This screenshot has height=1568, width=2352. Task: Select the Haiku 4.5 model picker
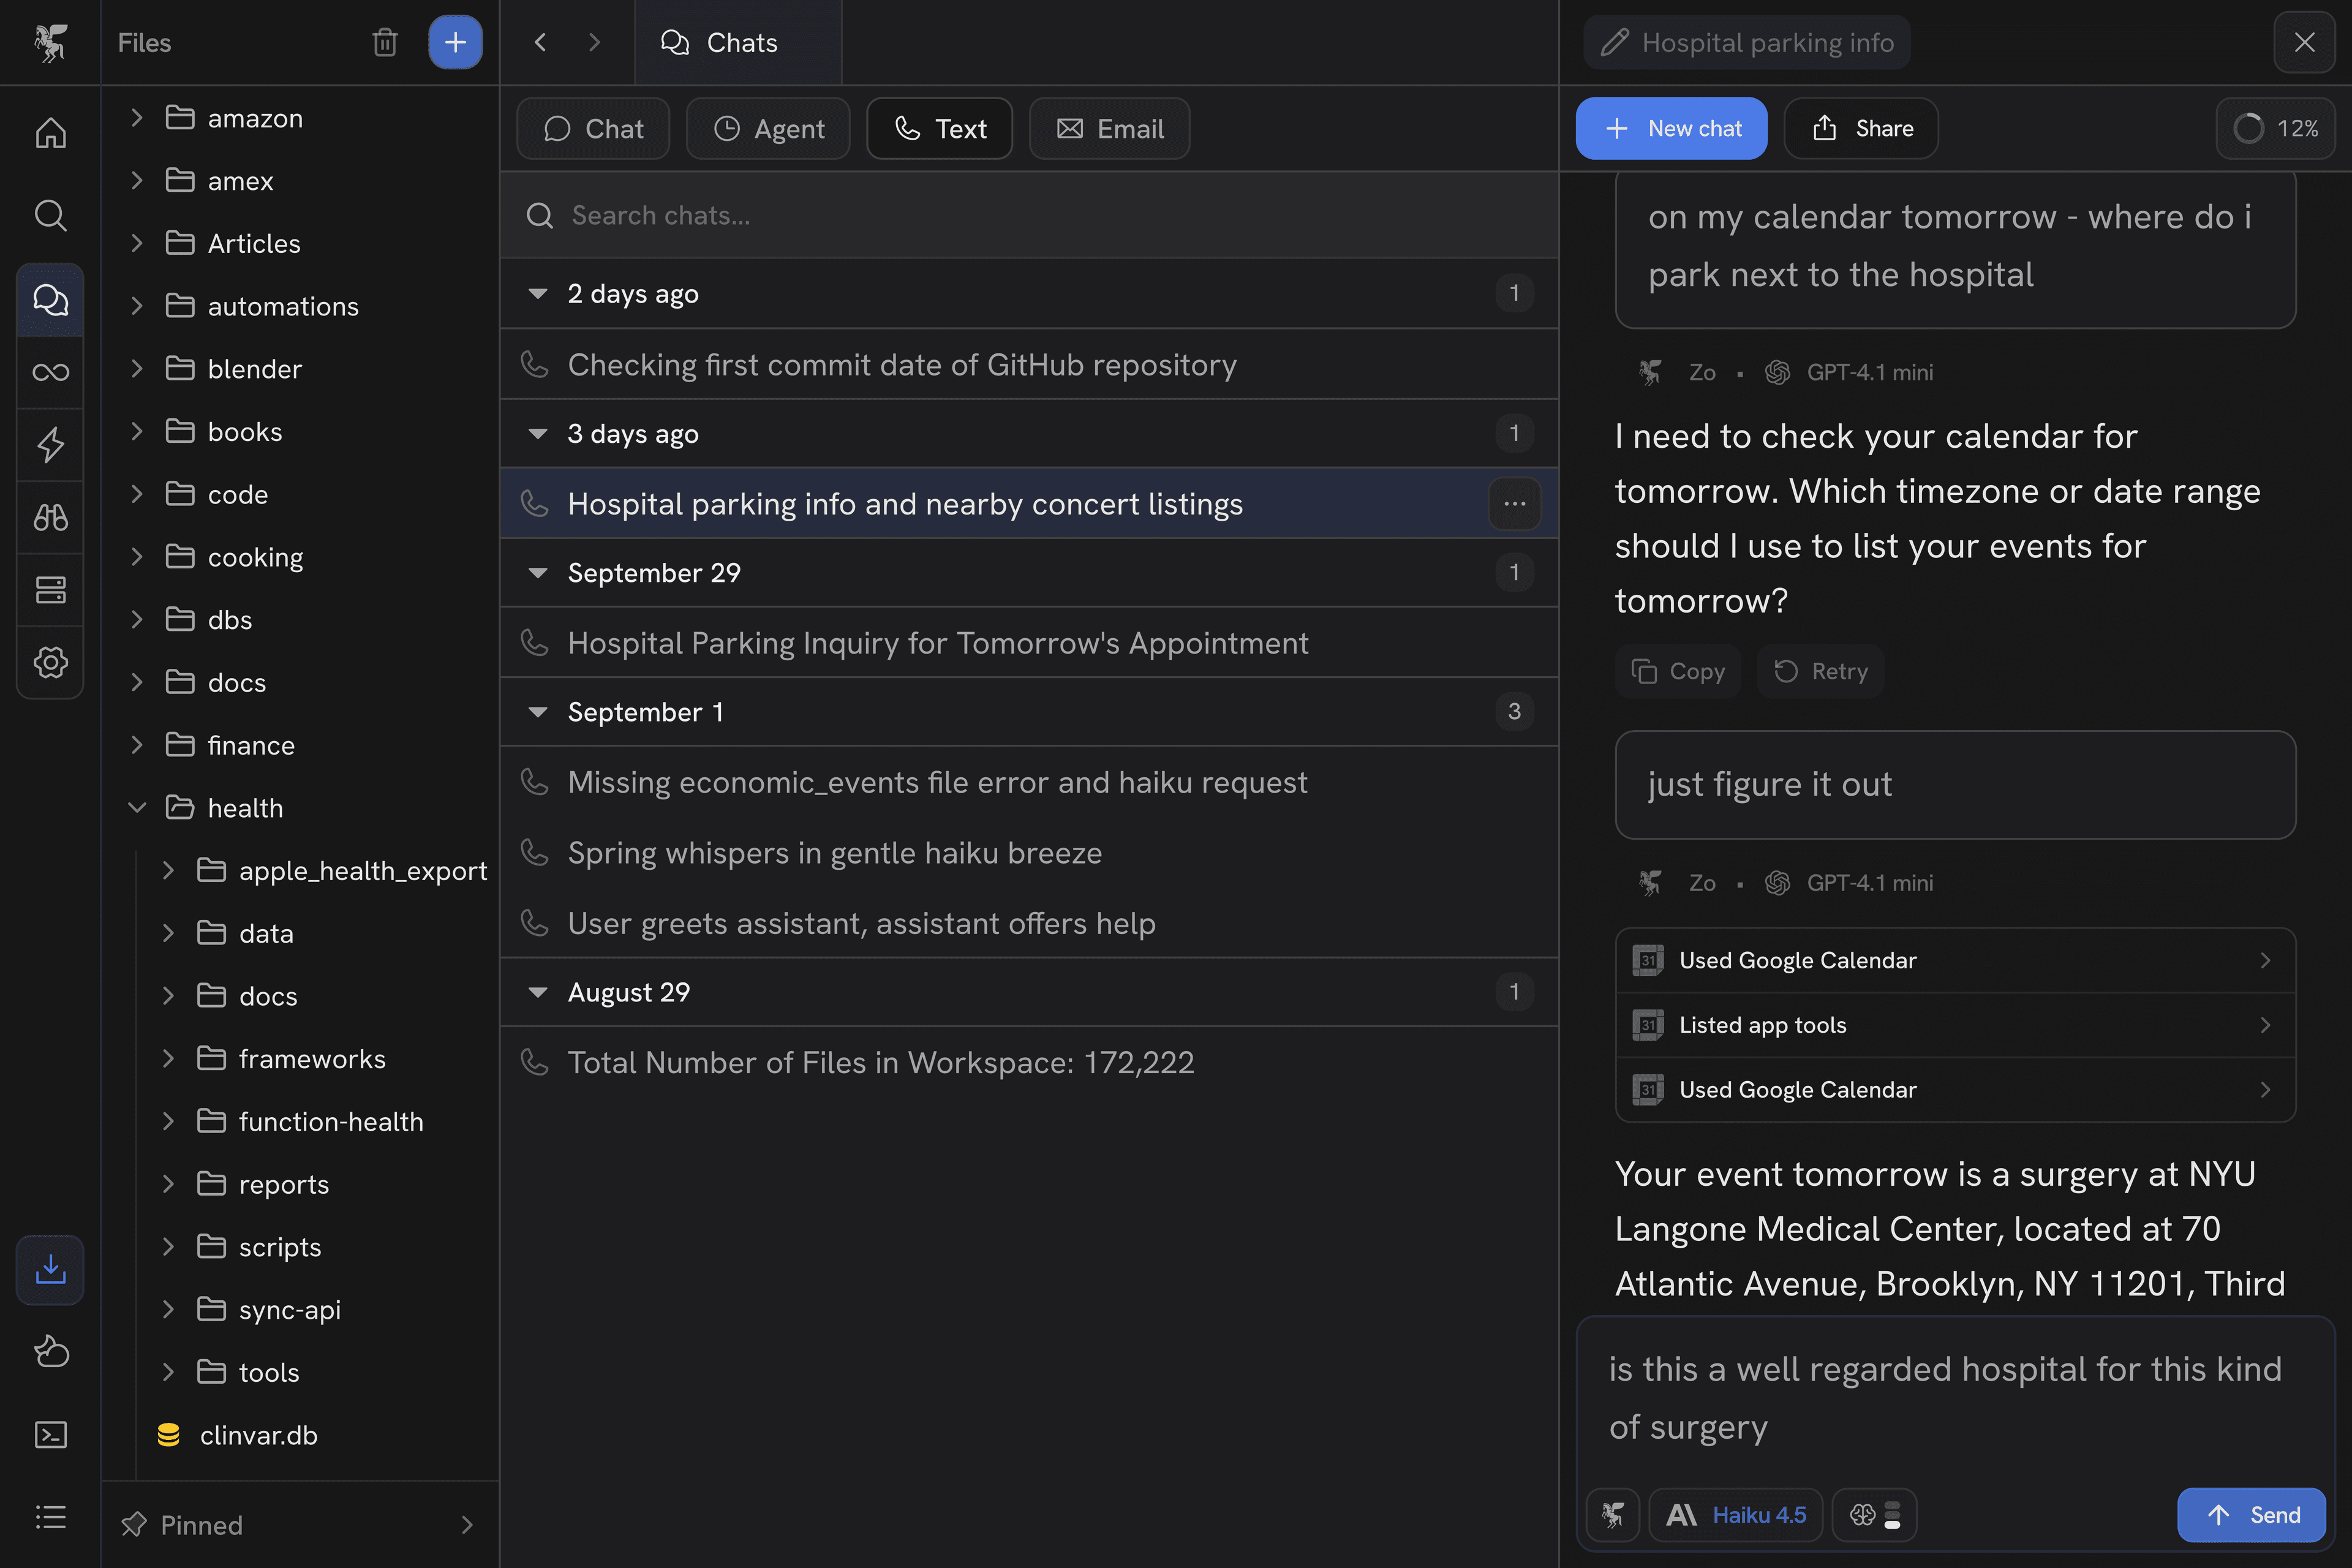(x=1736, y=1515)
